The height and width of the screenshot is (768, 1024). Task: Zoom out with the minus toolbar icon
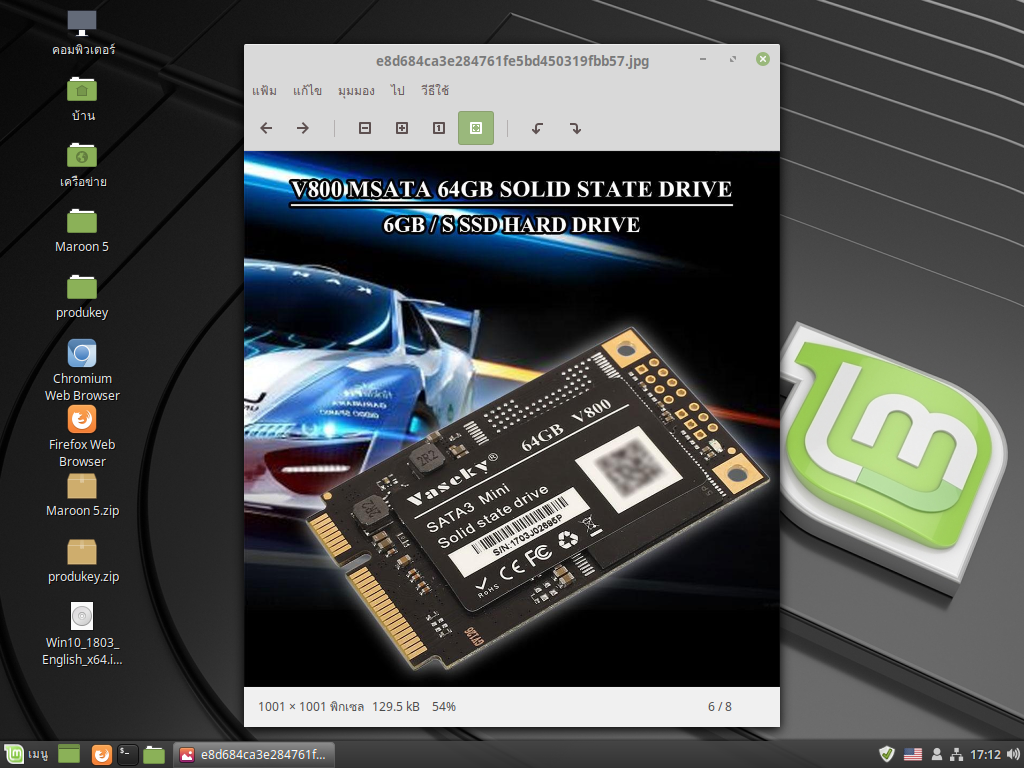tap(365, 128)
